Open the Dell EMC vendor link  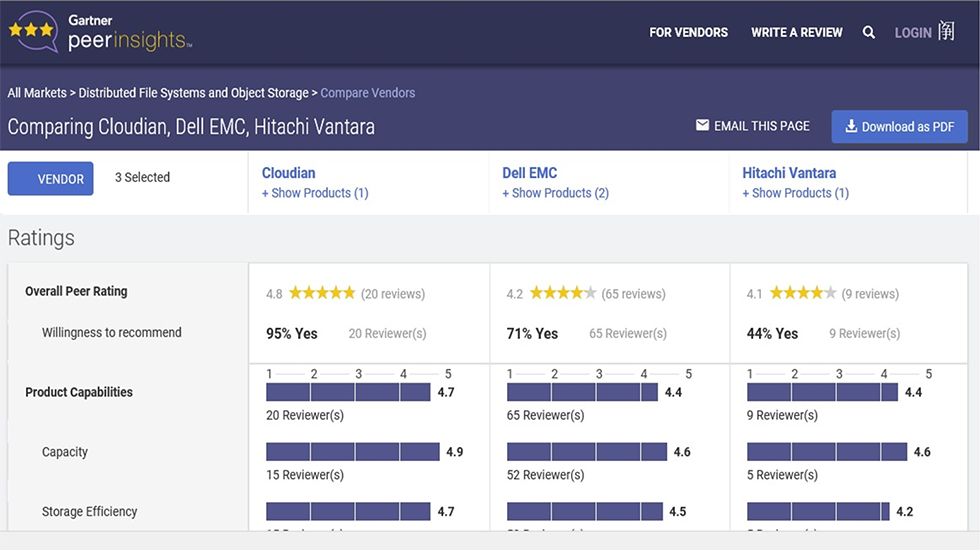coord(529,173)
